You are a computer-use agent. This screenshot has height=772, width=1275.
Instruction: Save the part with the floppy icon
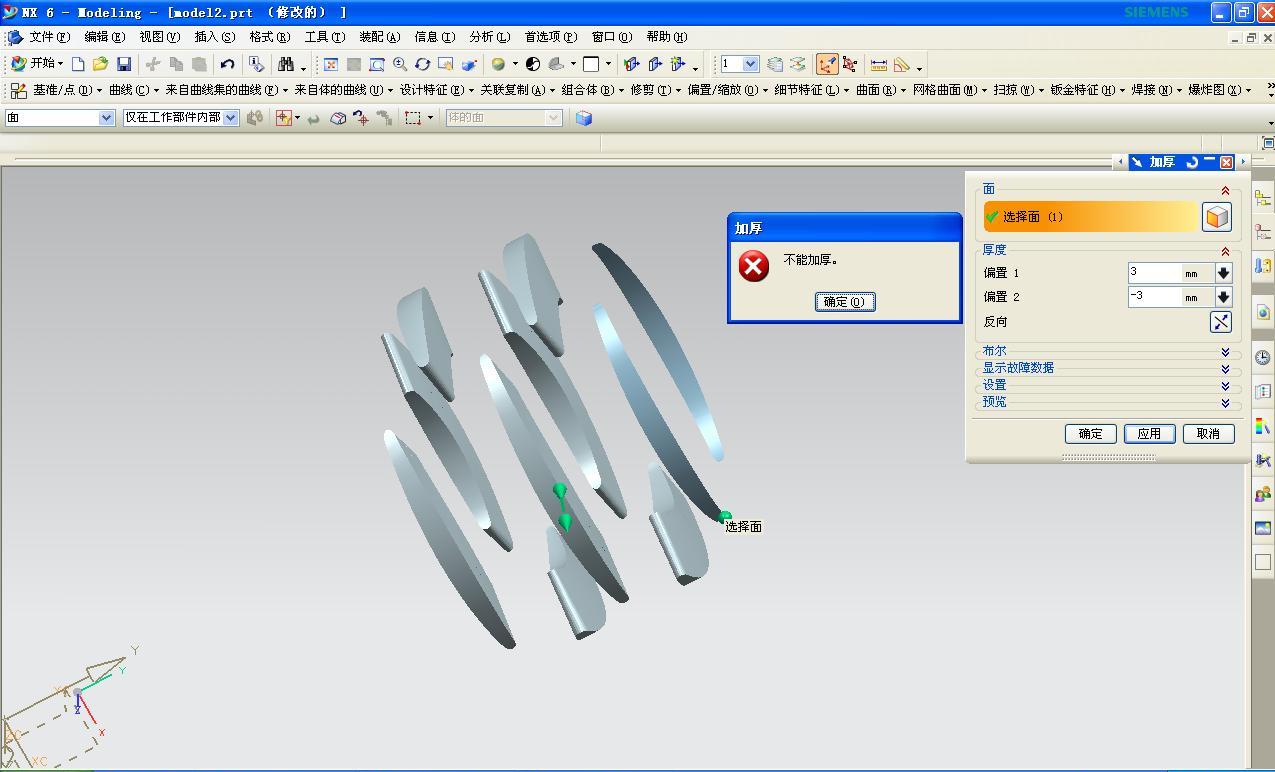click(124, 64)
